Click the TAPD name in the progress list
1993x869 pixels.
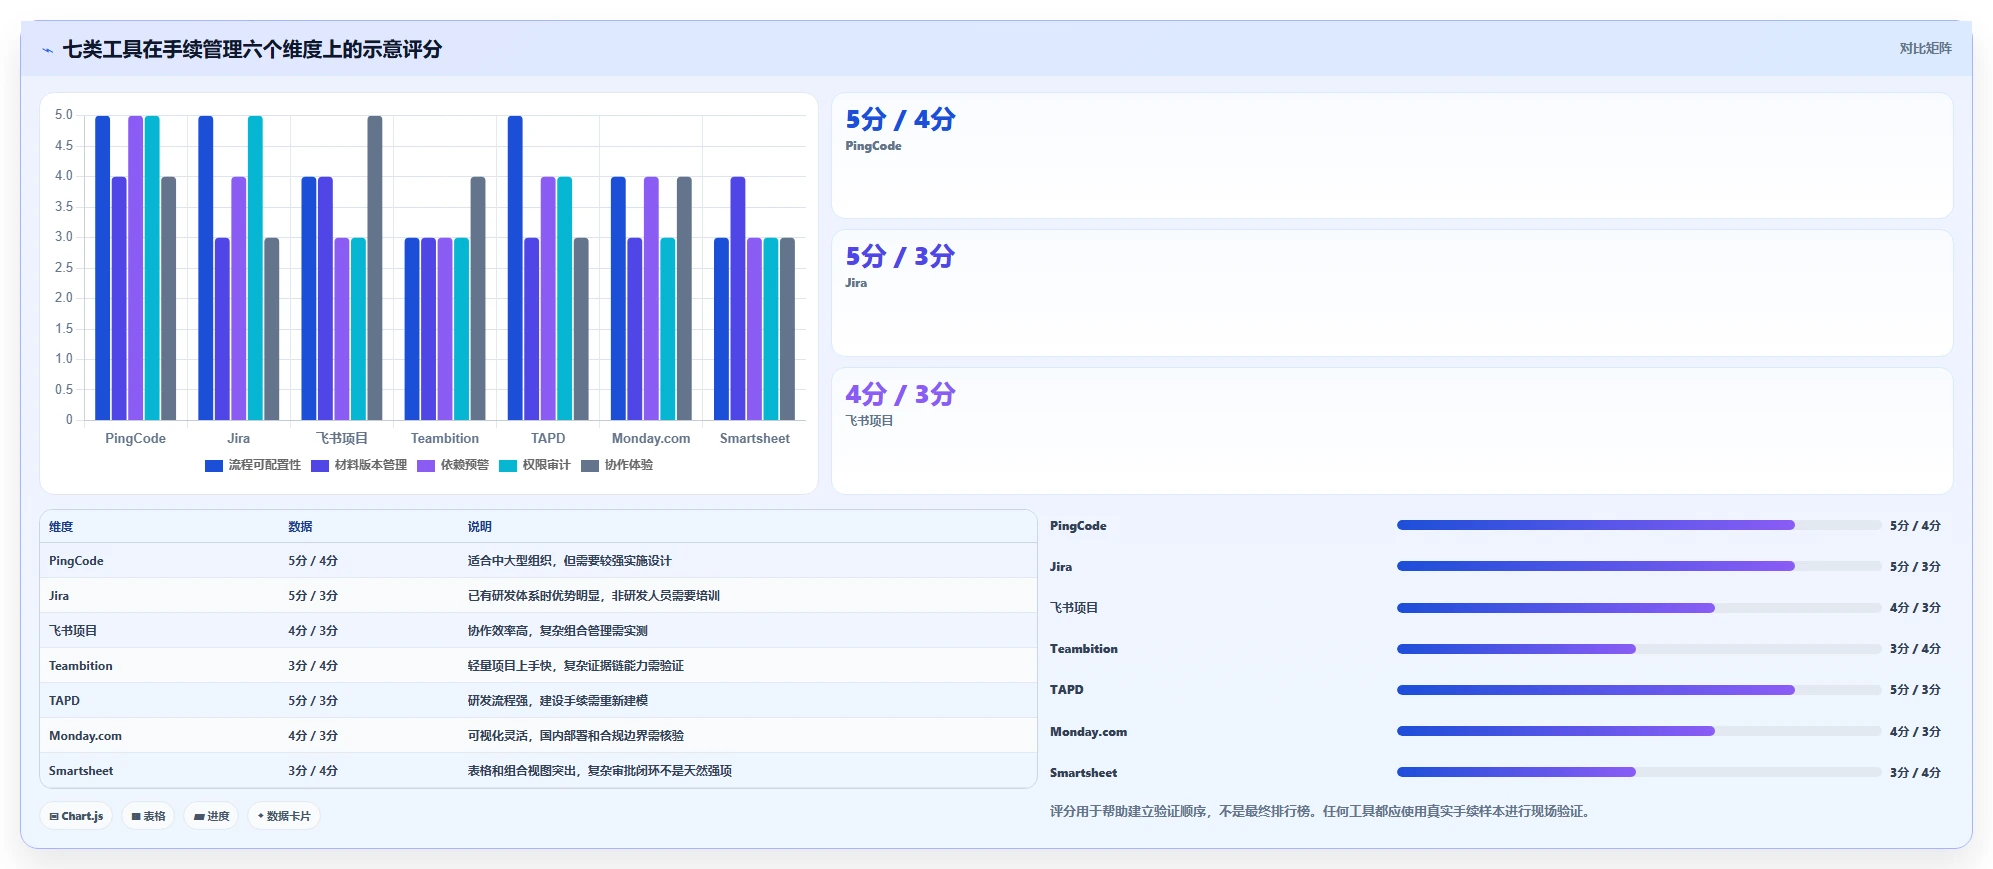[1067, 690]
